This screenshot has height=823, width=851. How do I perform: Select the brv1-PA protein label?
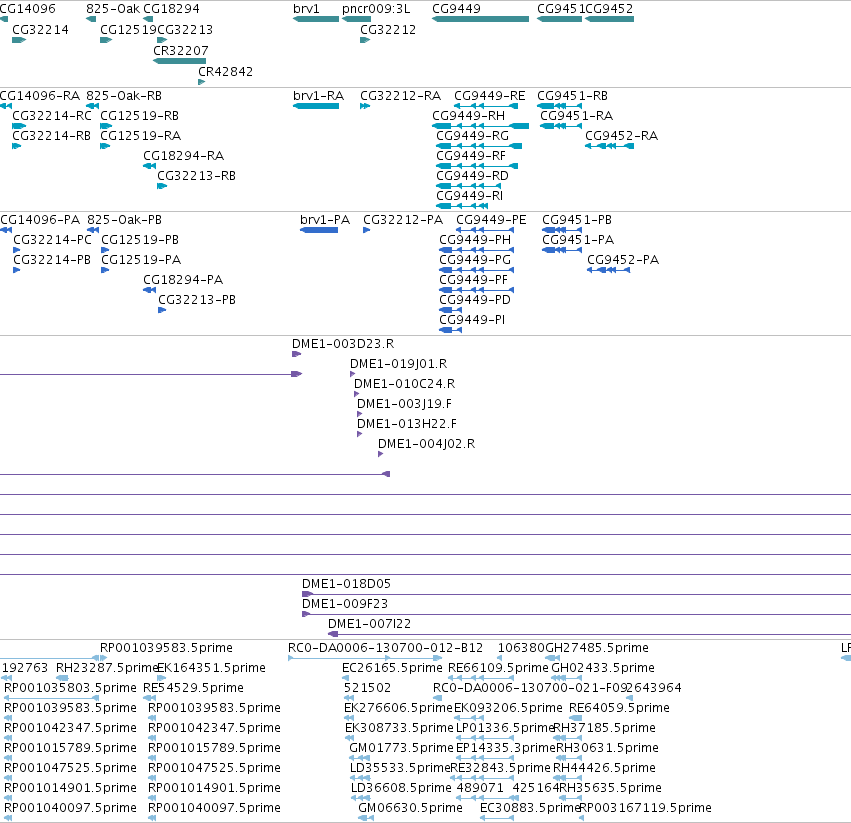[x=325, y=220]
